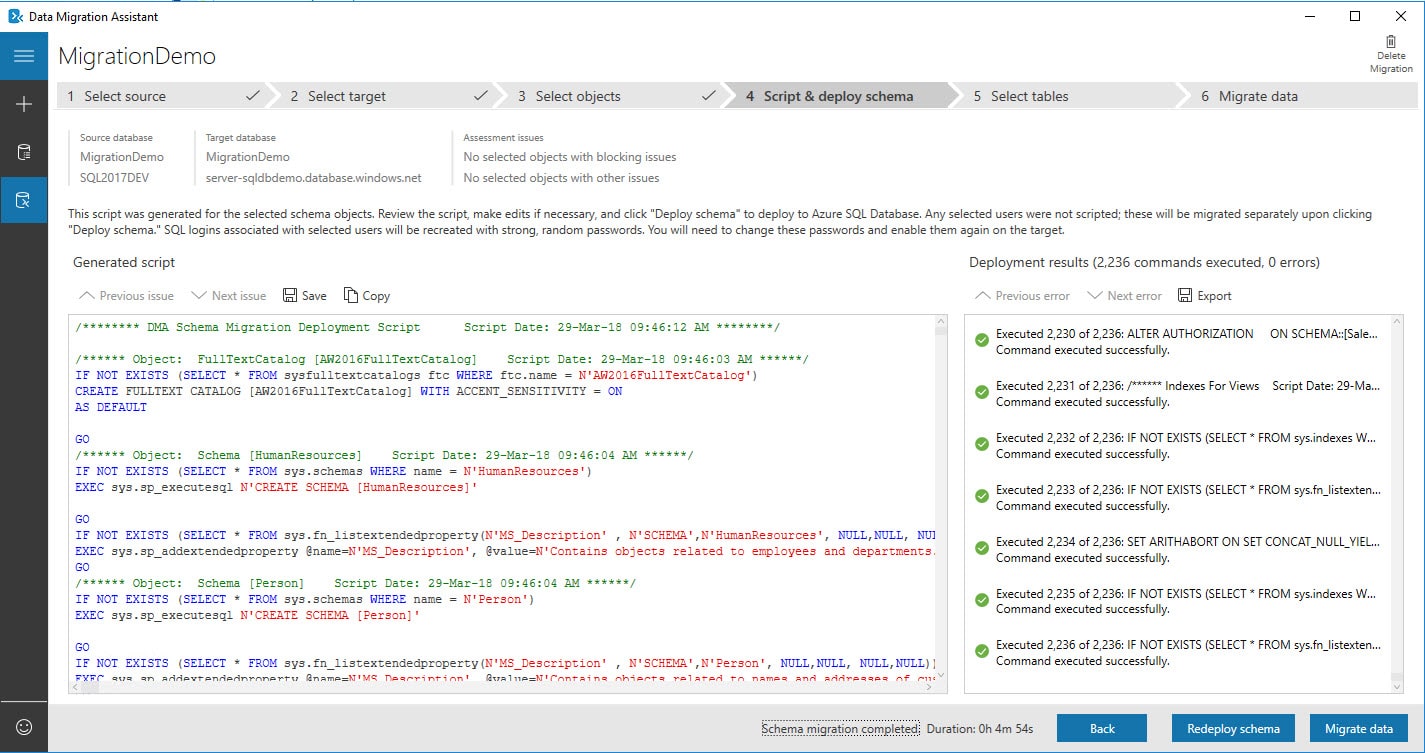Go to Previous issue in generated script
The image size is (1425, 753).
126,296
